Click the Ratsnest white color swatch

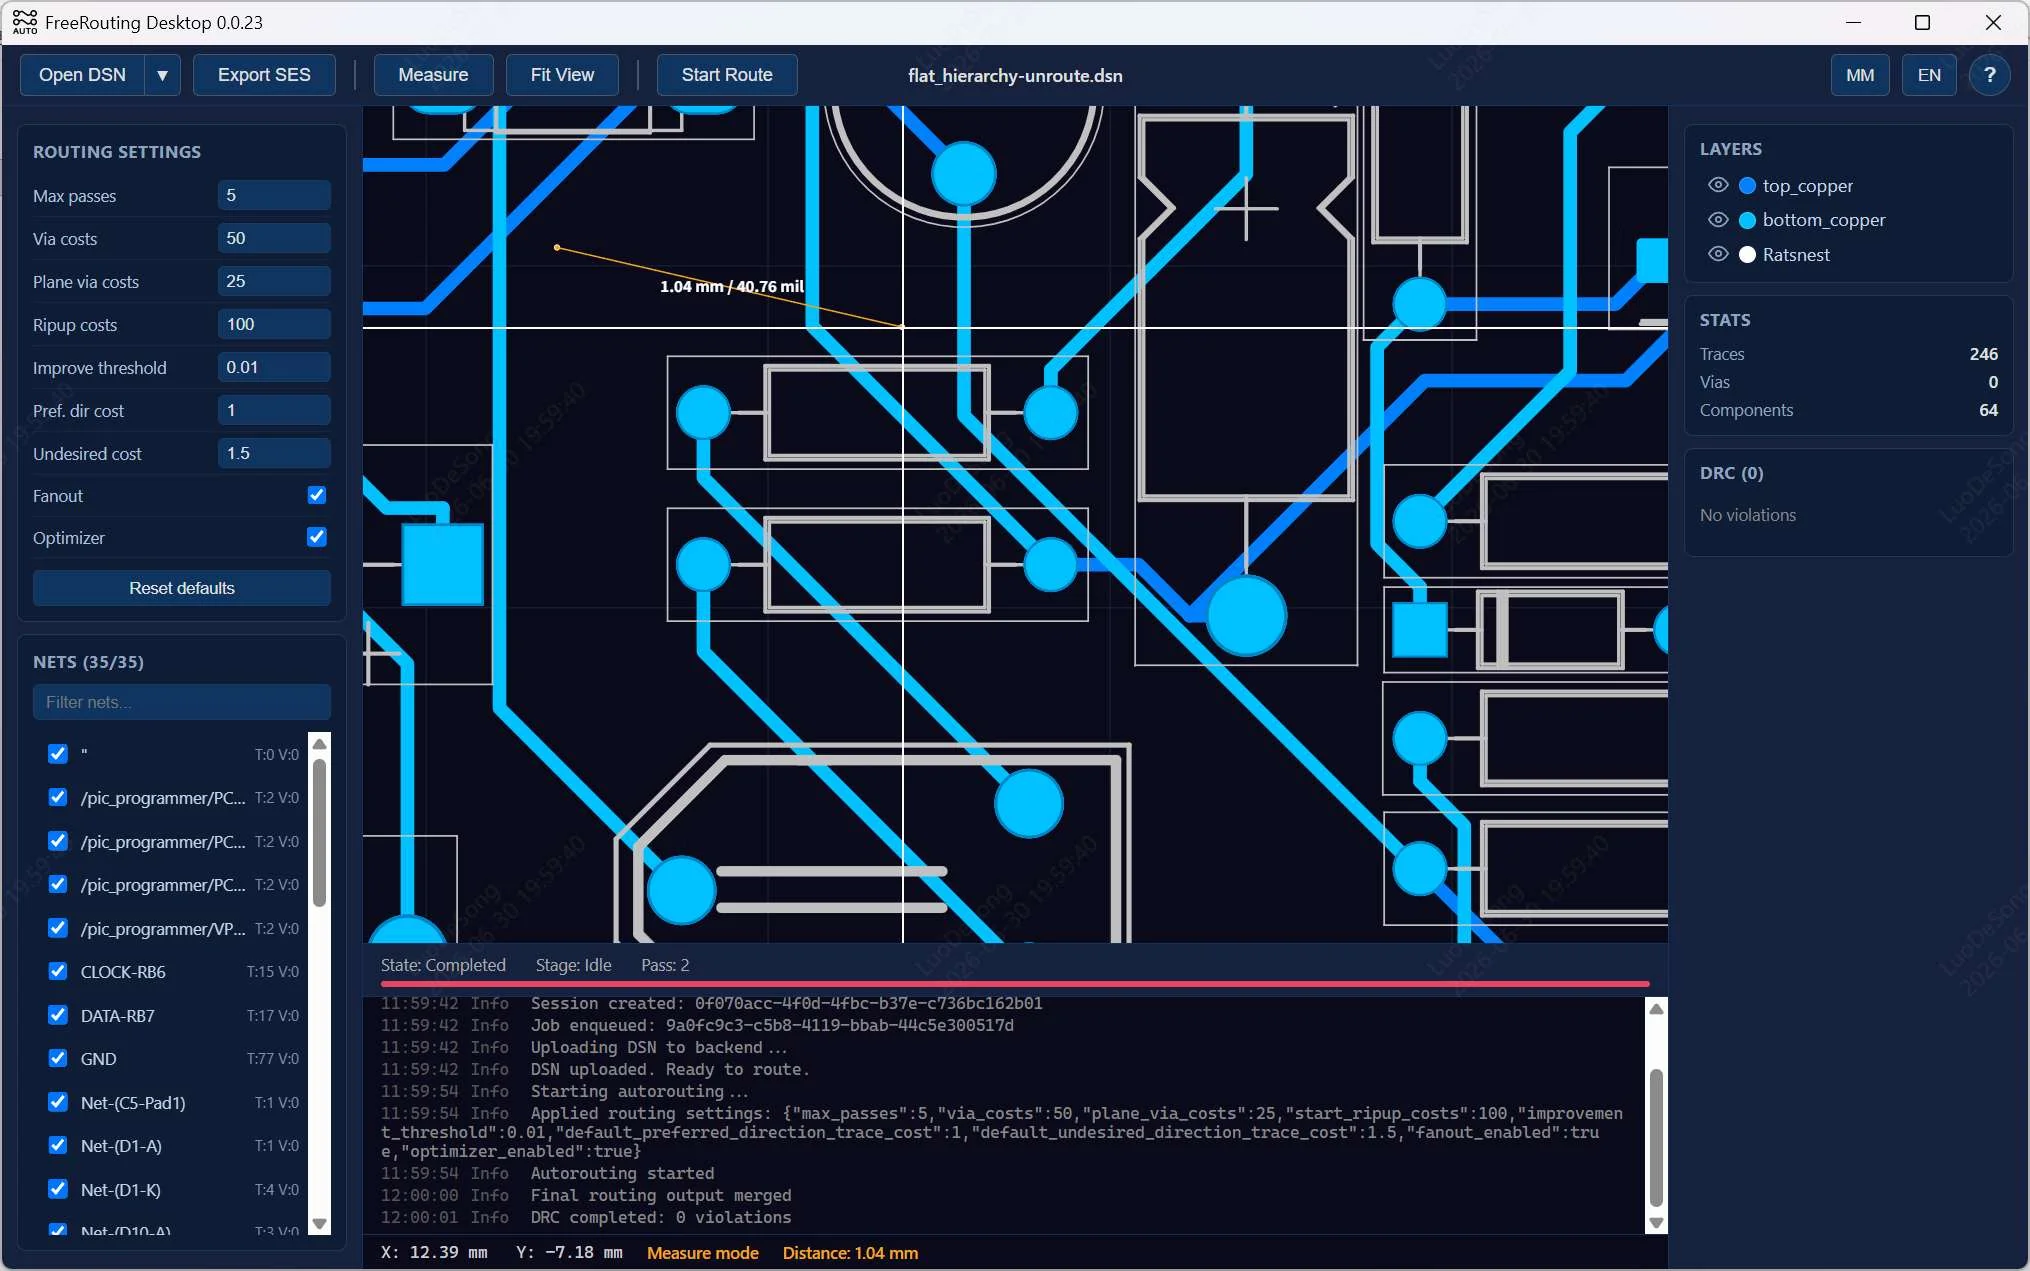(x=1748, y=255)
